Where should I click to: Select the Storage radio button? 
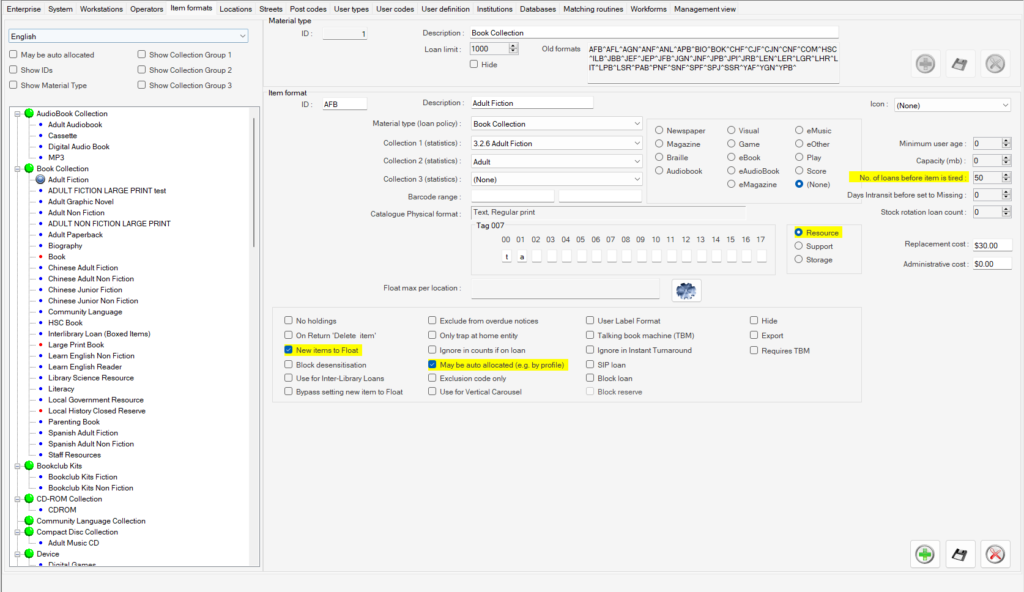point(798,259)
